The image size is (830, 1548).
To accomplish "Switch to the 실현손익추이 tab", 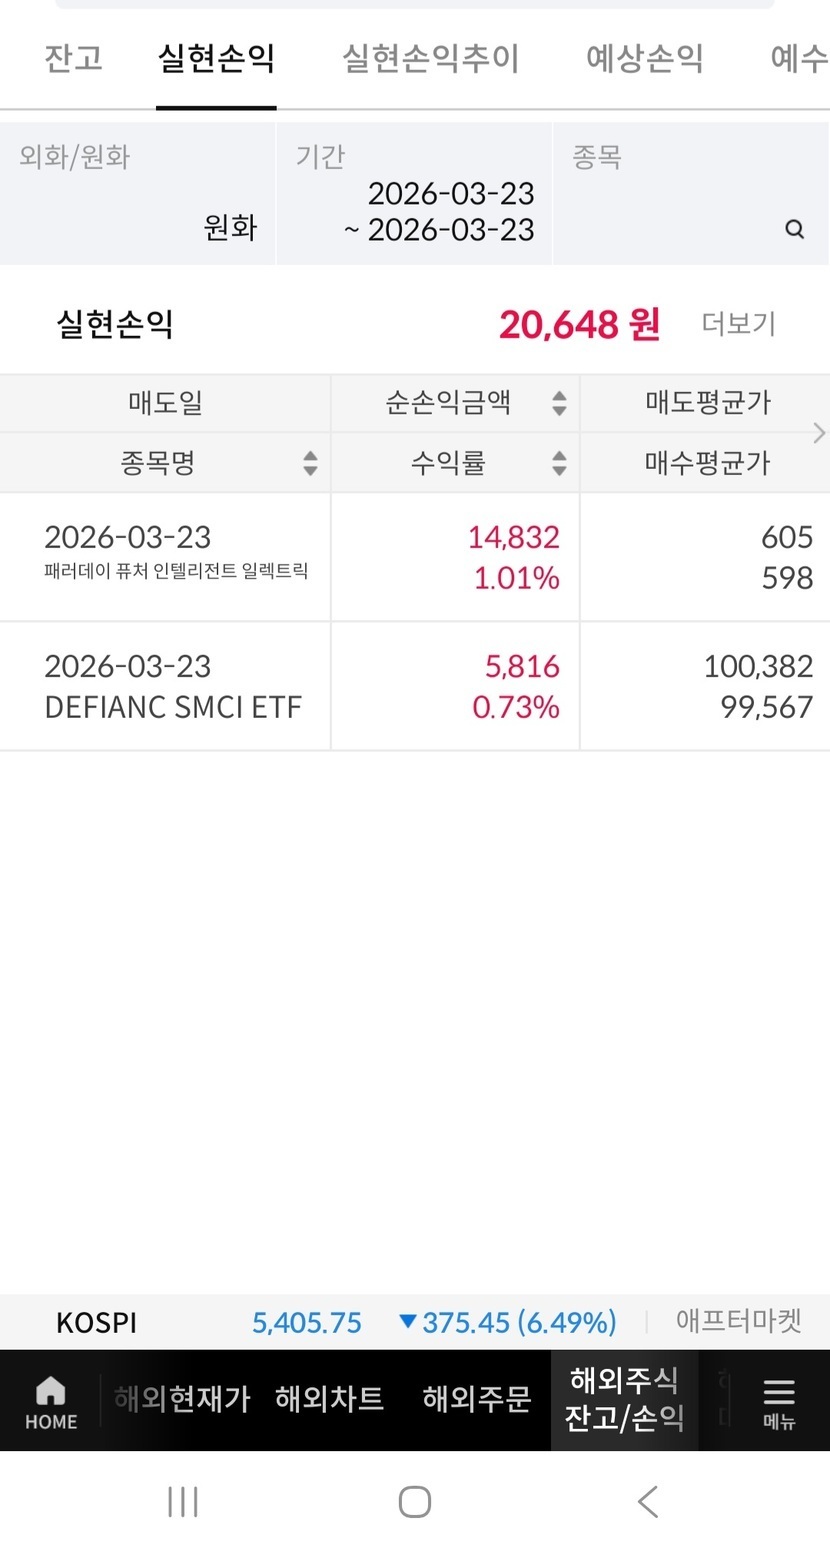I will 430,58.
